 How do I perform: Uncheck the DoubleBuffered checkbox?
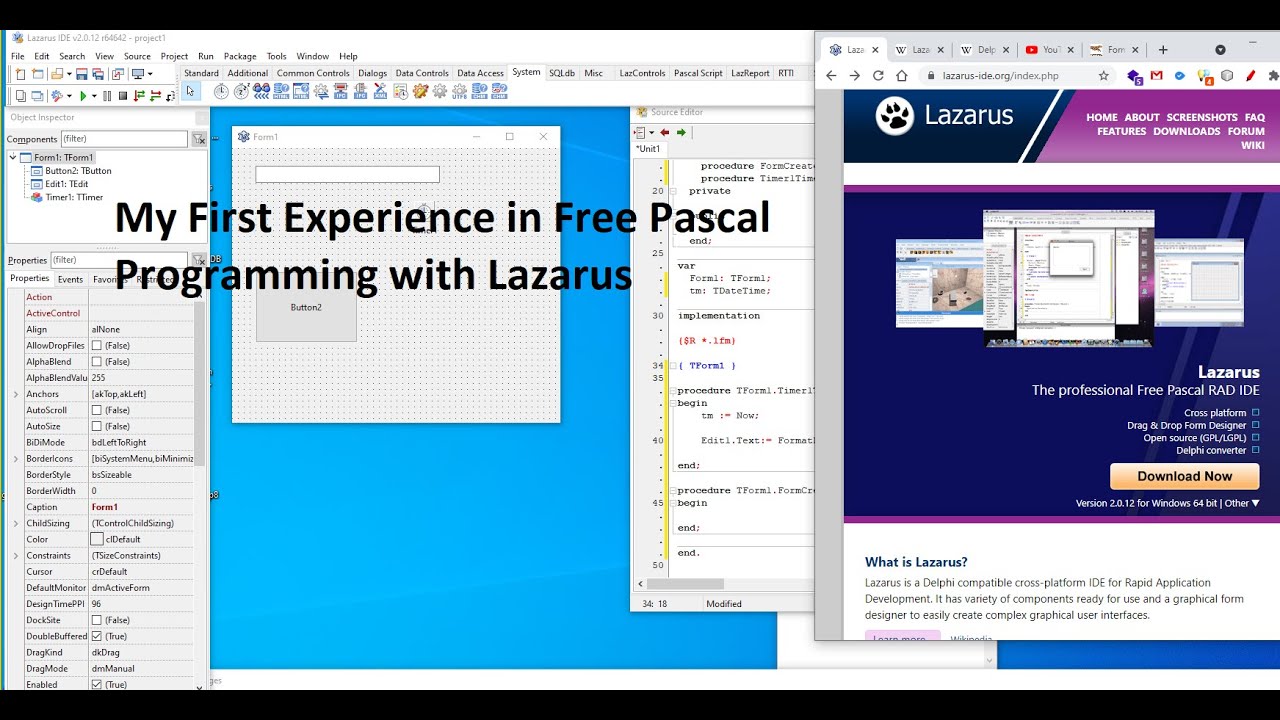coord(97,636)
